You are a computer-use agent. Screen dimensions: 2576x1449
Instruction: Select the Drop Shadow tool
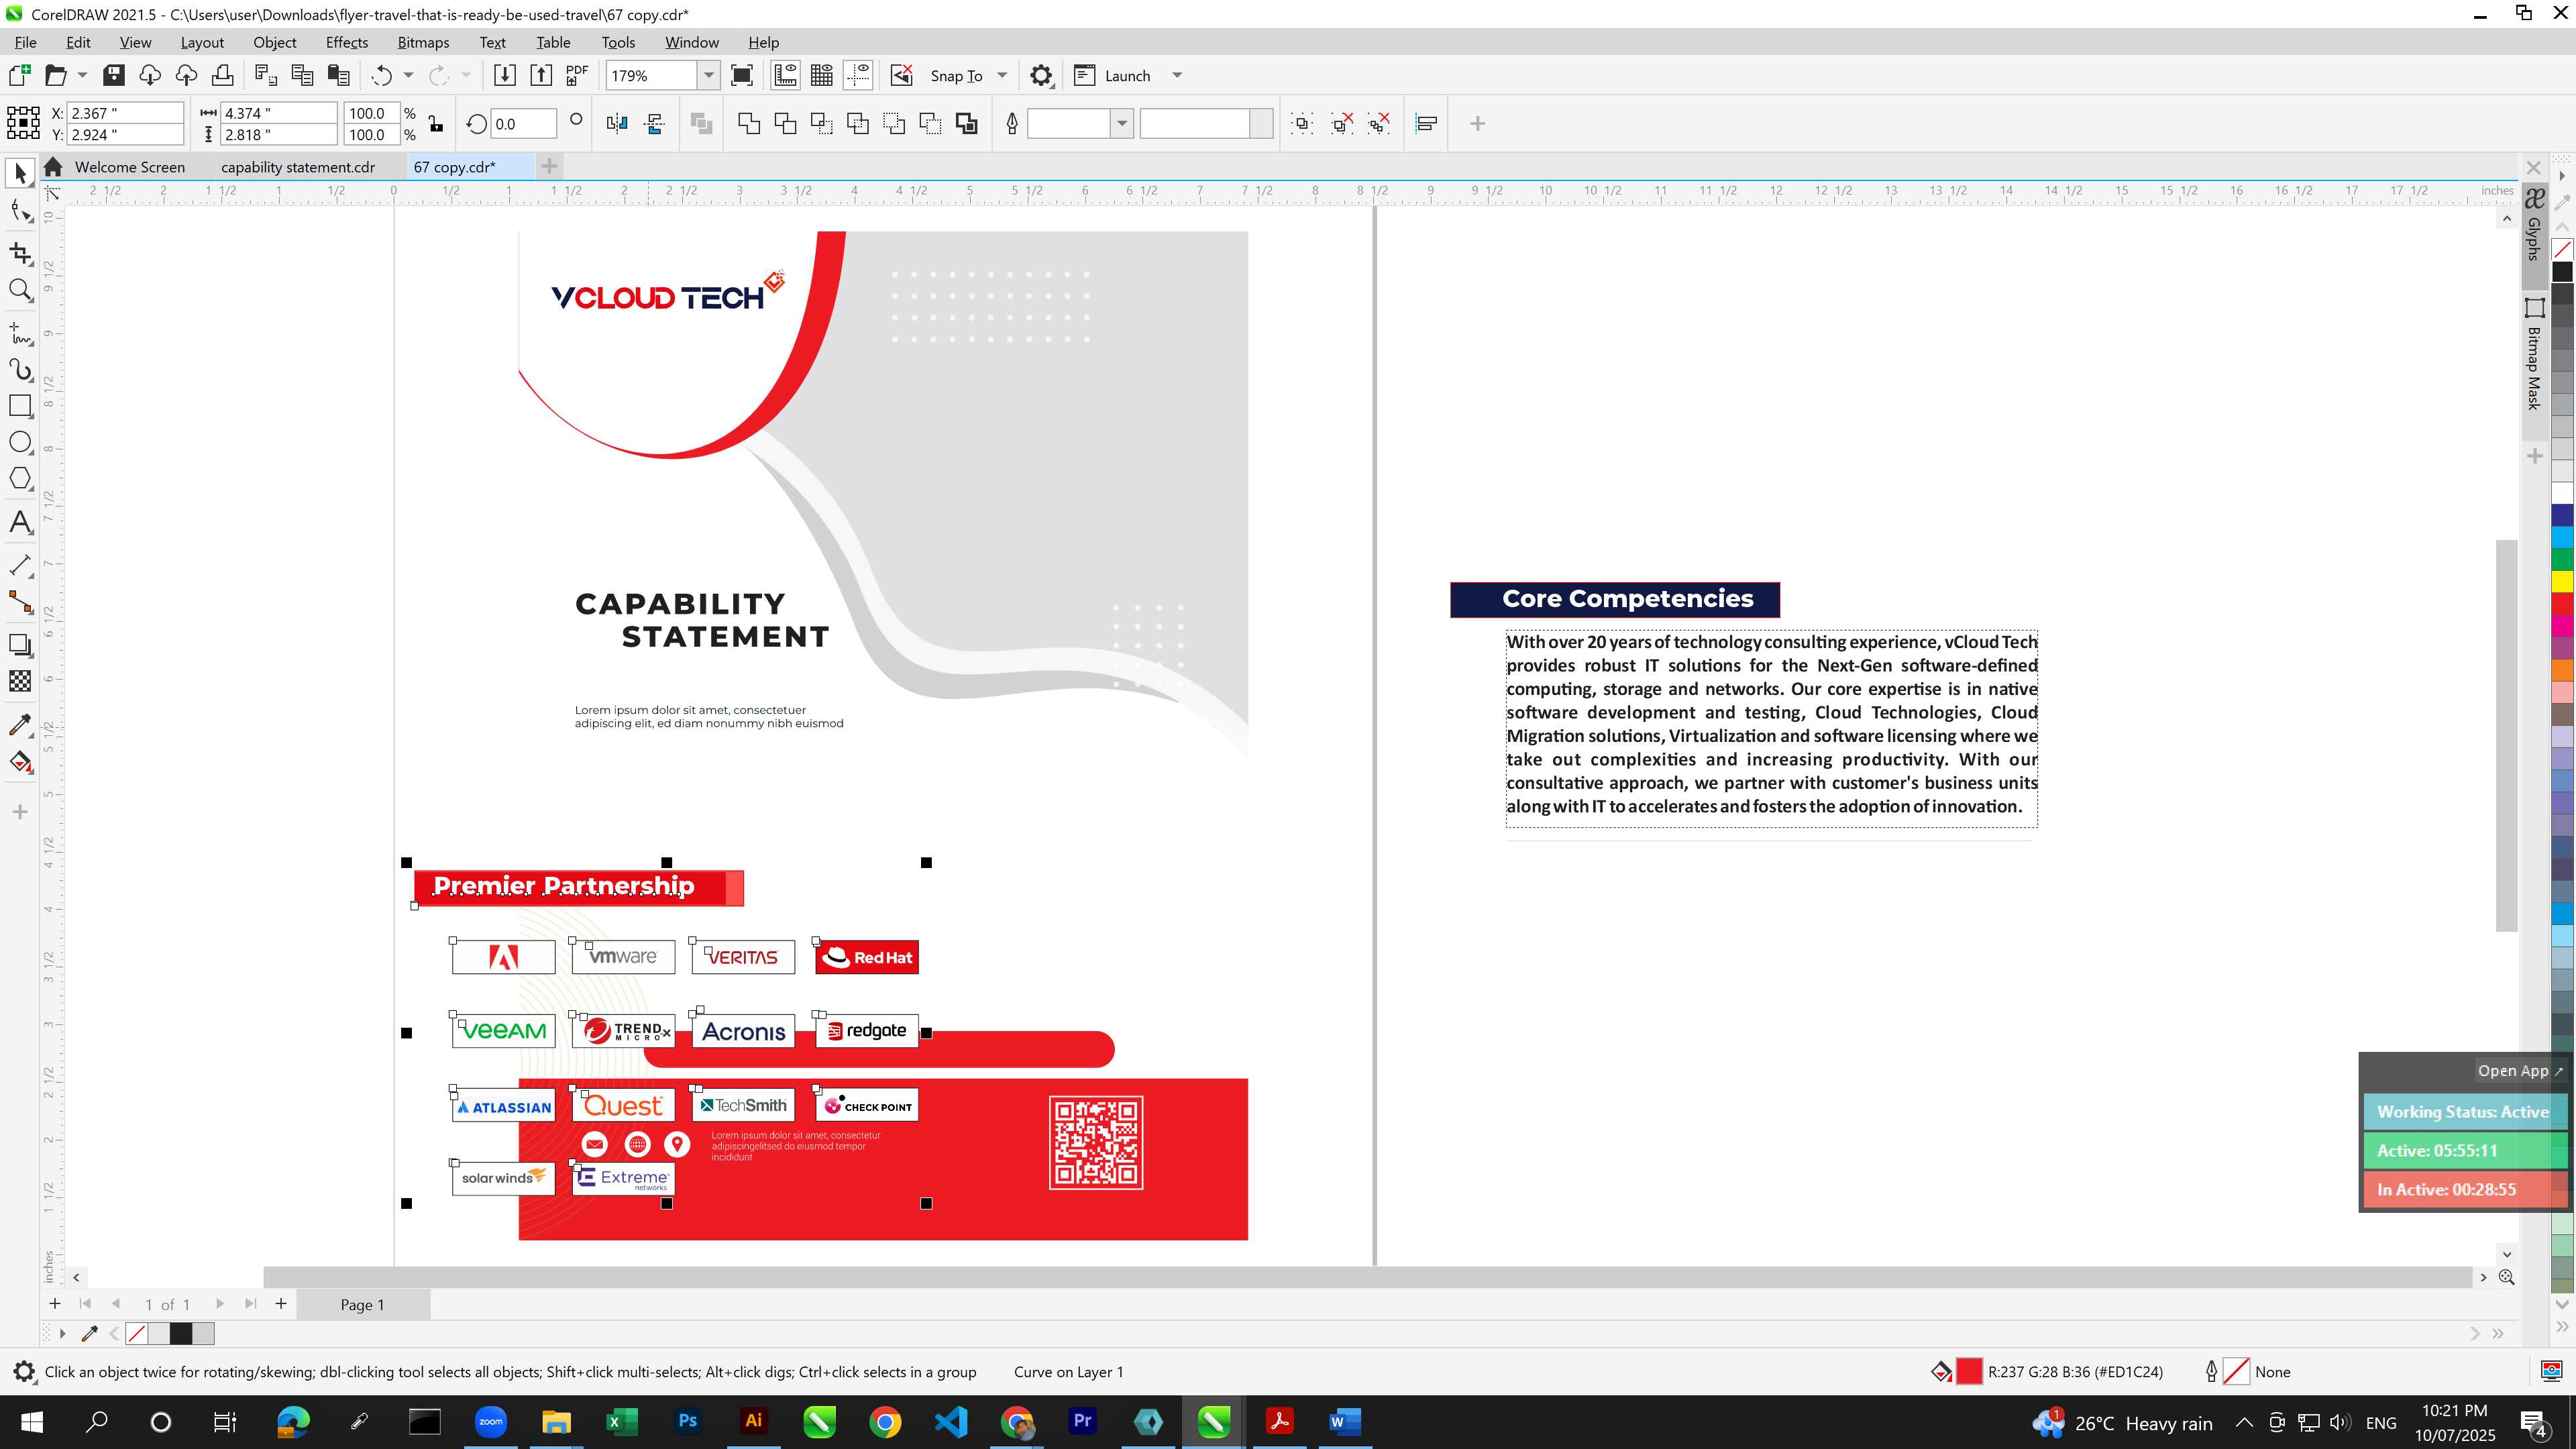20,645
